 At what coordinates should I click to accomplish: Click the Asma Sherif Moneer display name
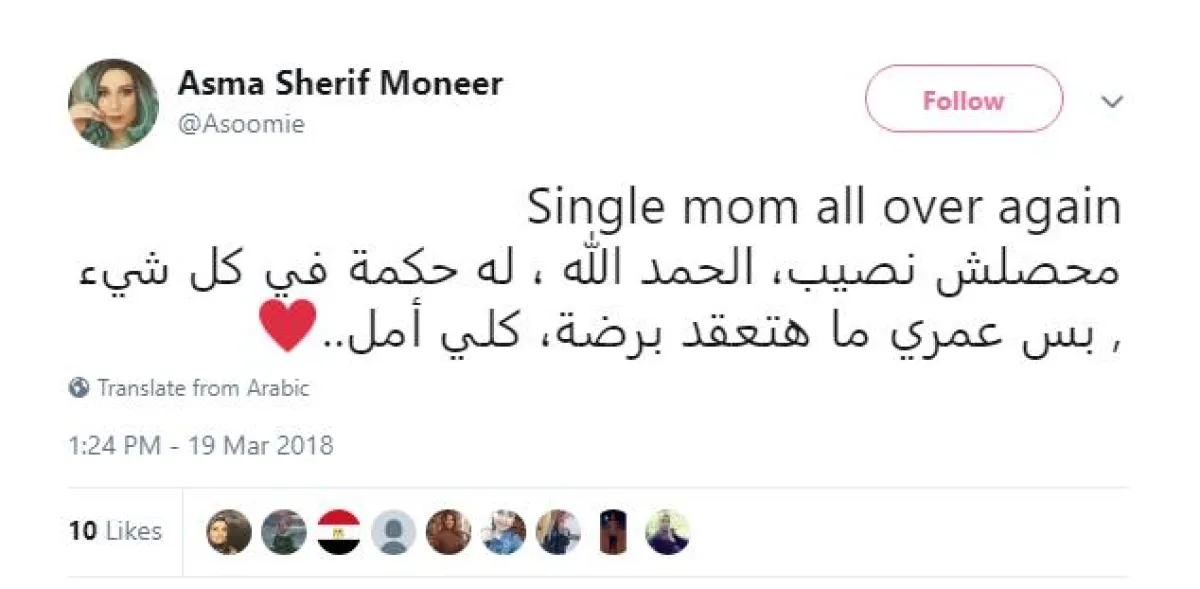340,84
